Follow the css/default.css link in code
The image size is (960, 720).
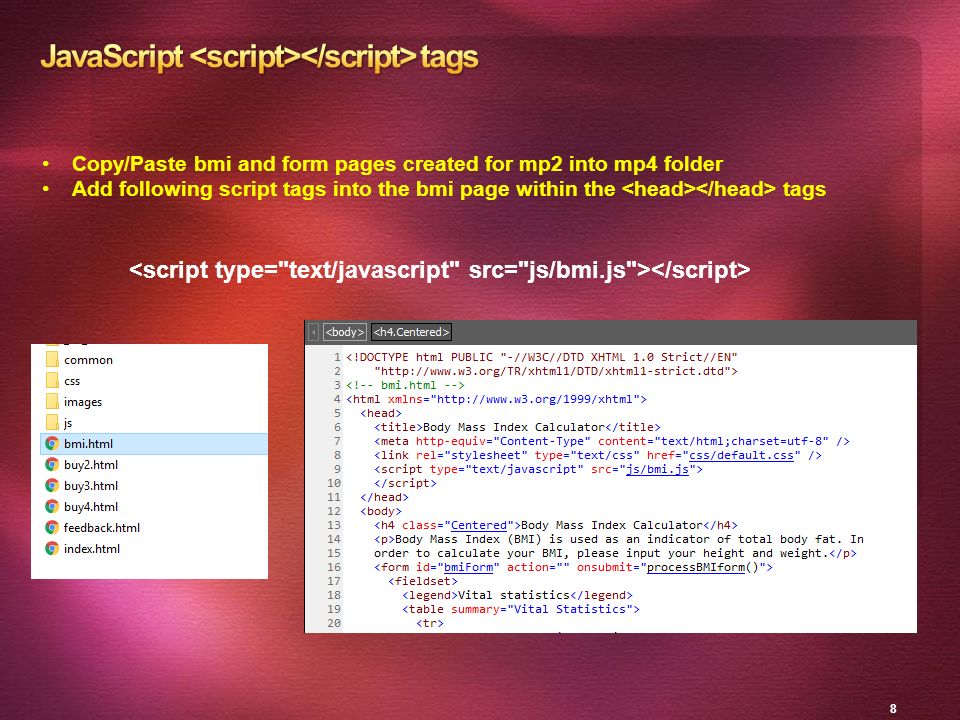tap(741, 455)
